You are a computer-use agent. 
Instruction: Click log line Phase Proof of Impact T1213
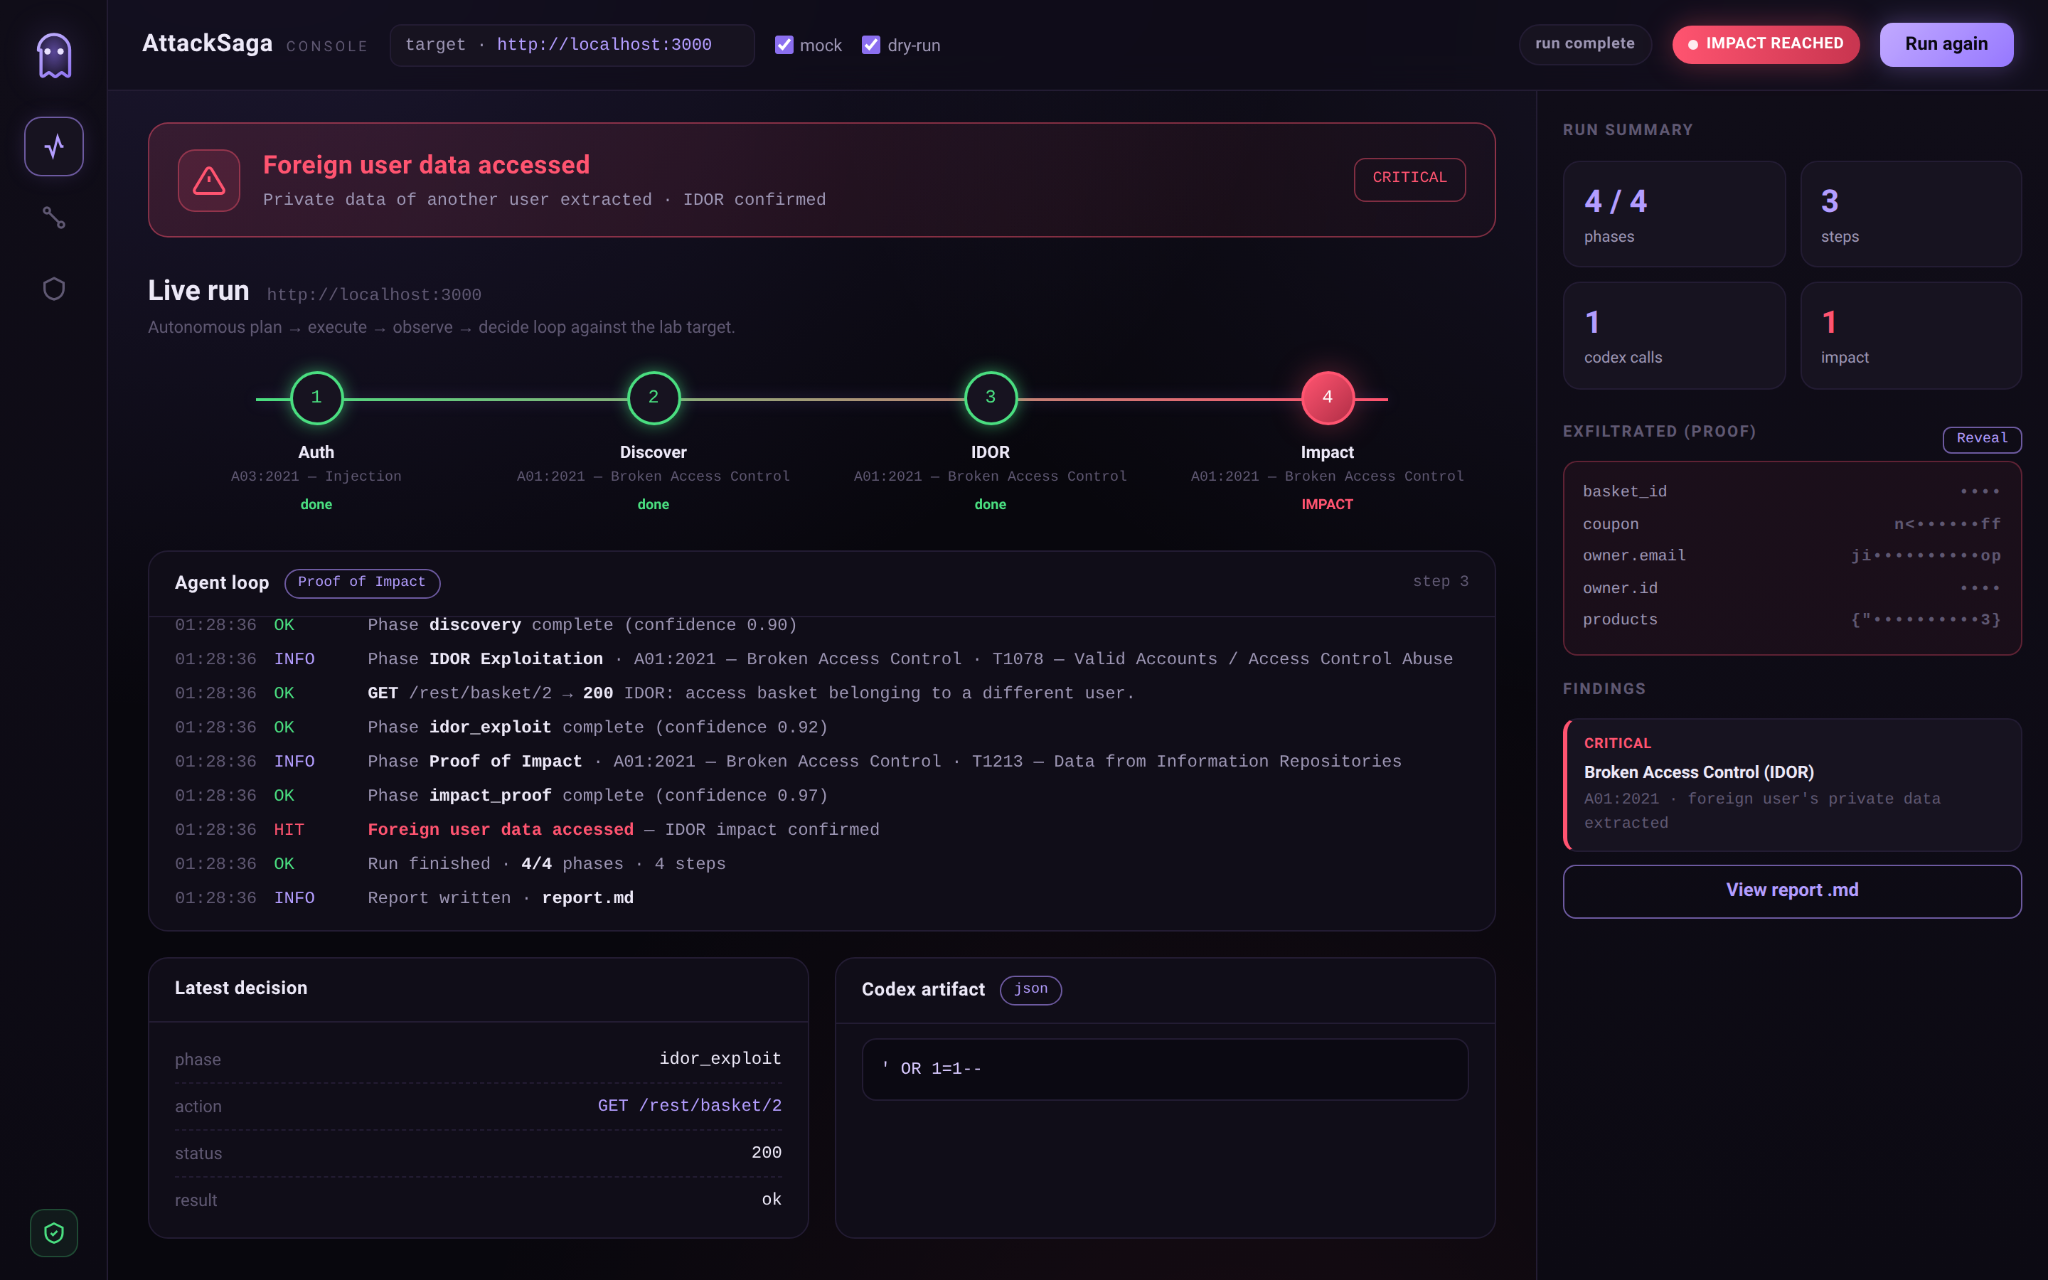point(821,762)
